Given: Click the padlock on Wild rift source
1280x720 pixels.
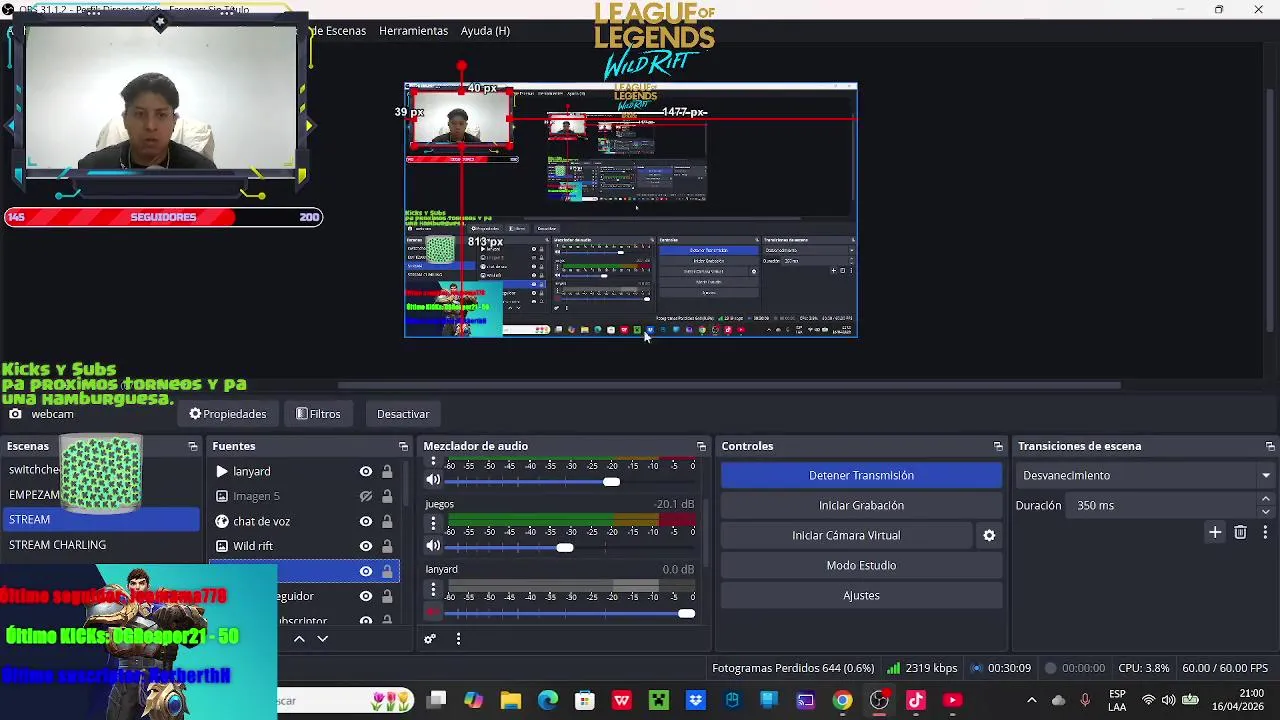Looking at the screenshot, I should (387, 546).
